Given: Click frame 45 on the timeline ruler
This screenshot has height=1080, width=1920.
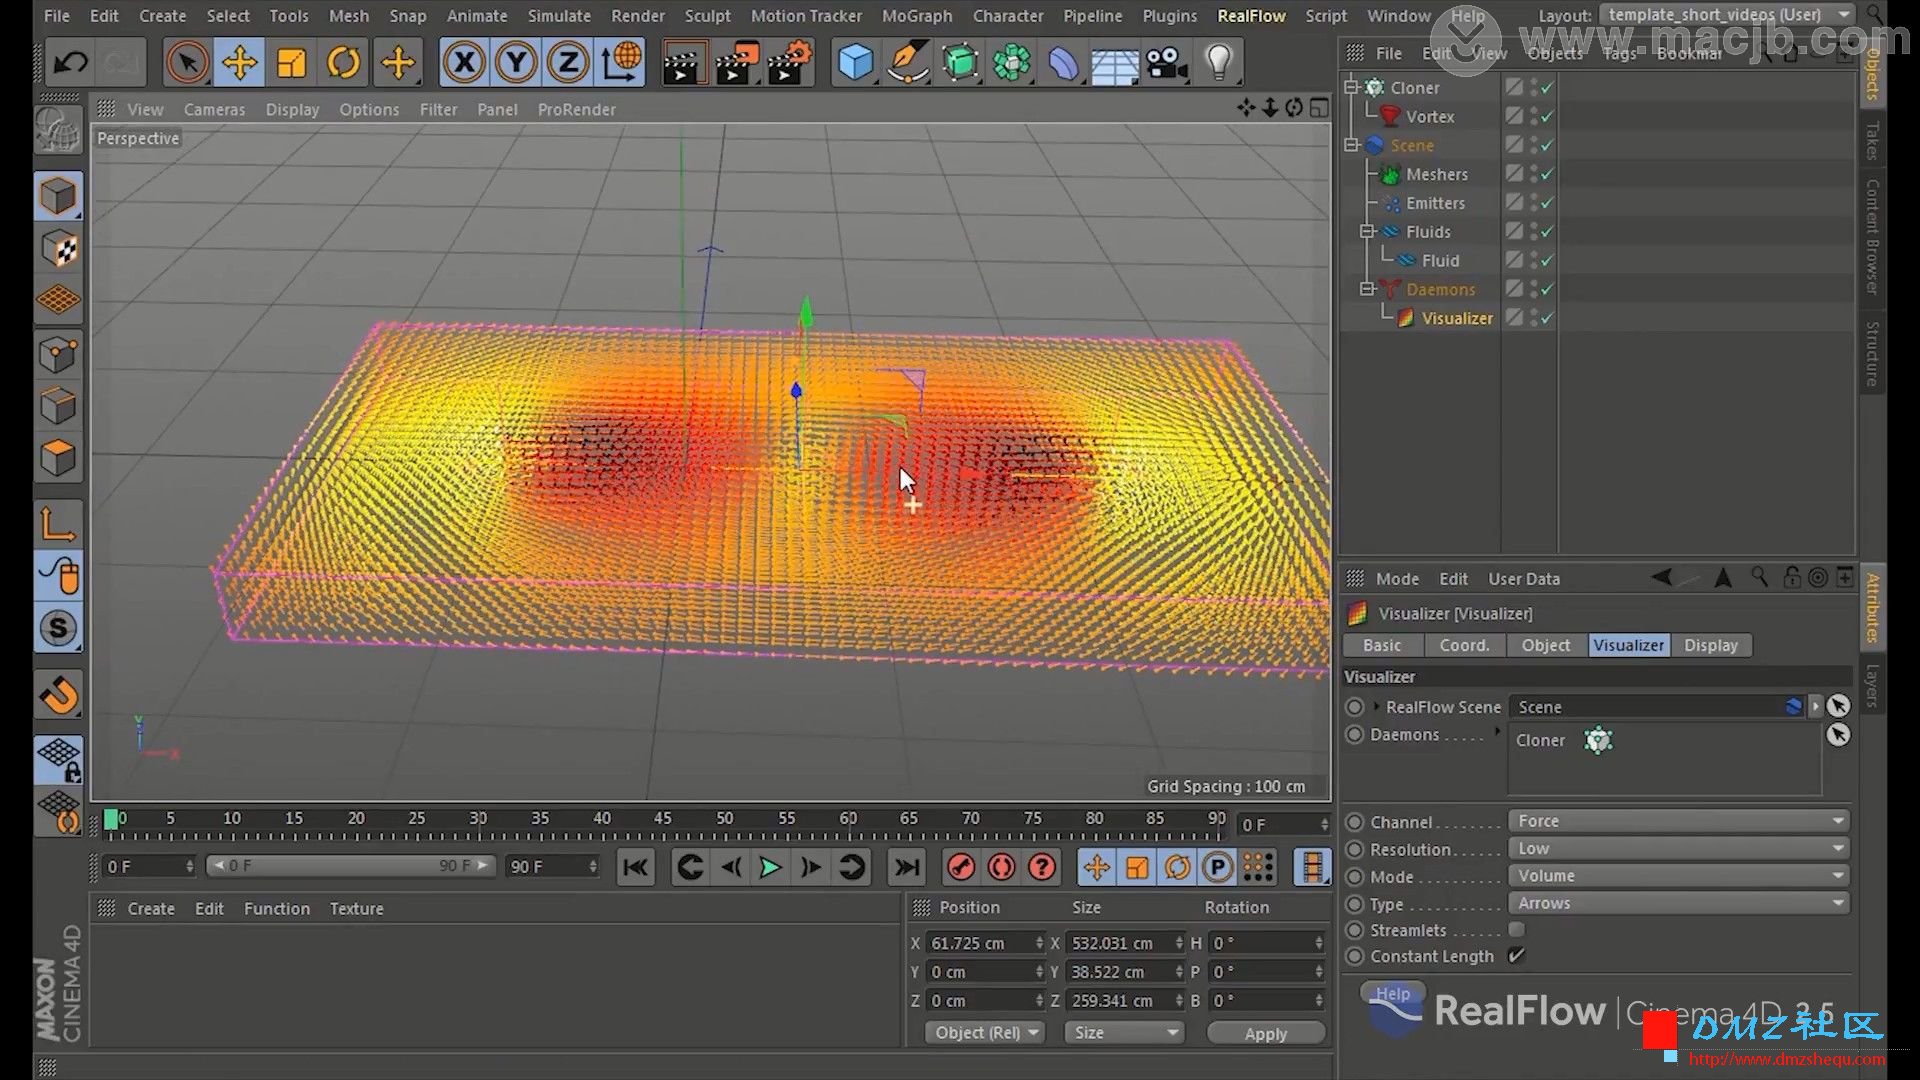Looking at the screenshot, I should (663, 819).
